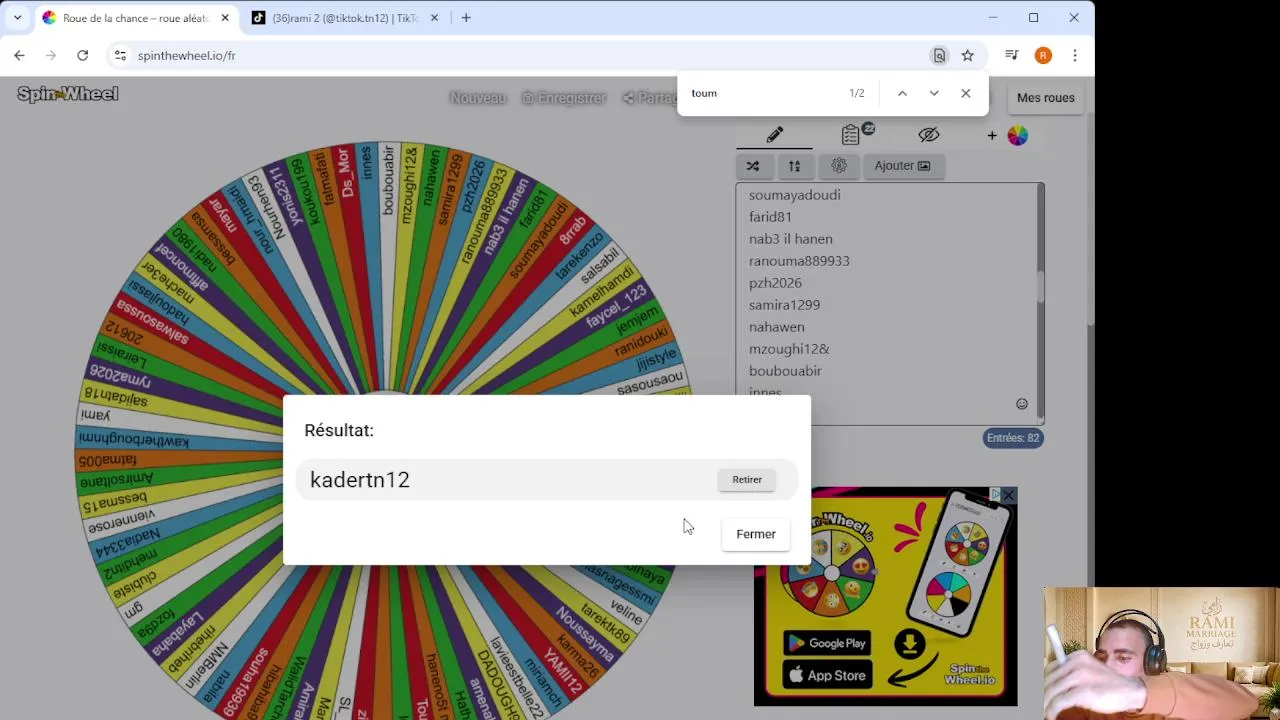The image size is (1280, 720).
Task: Click entry nab3 il hanen in list
Action: [x=790, y=239]
